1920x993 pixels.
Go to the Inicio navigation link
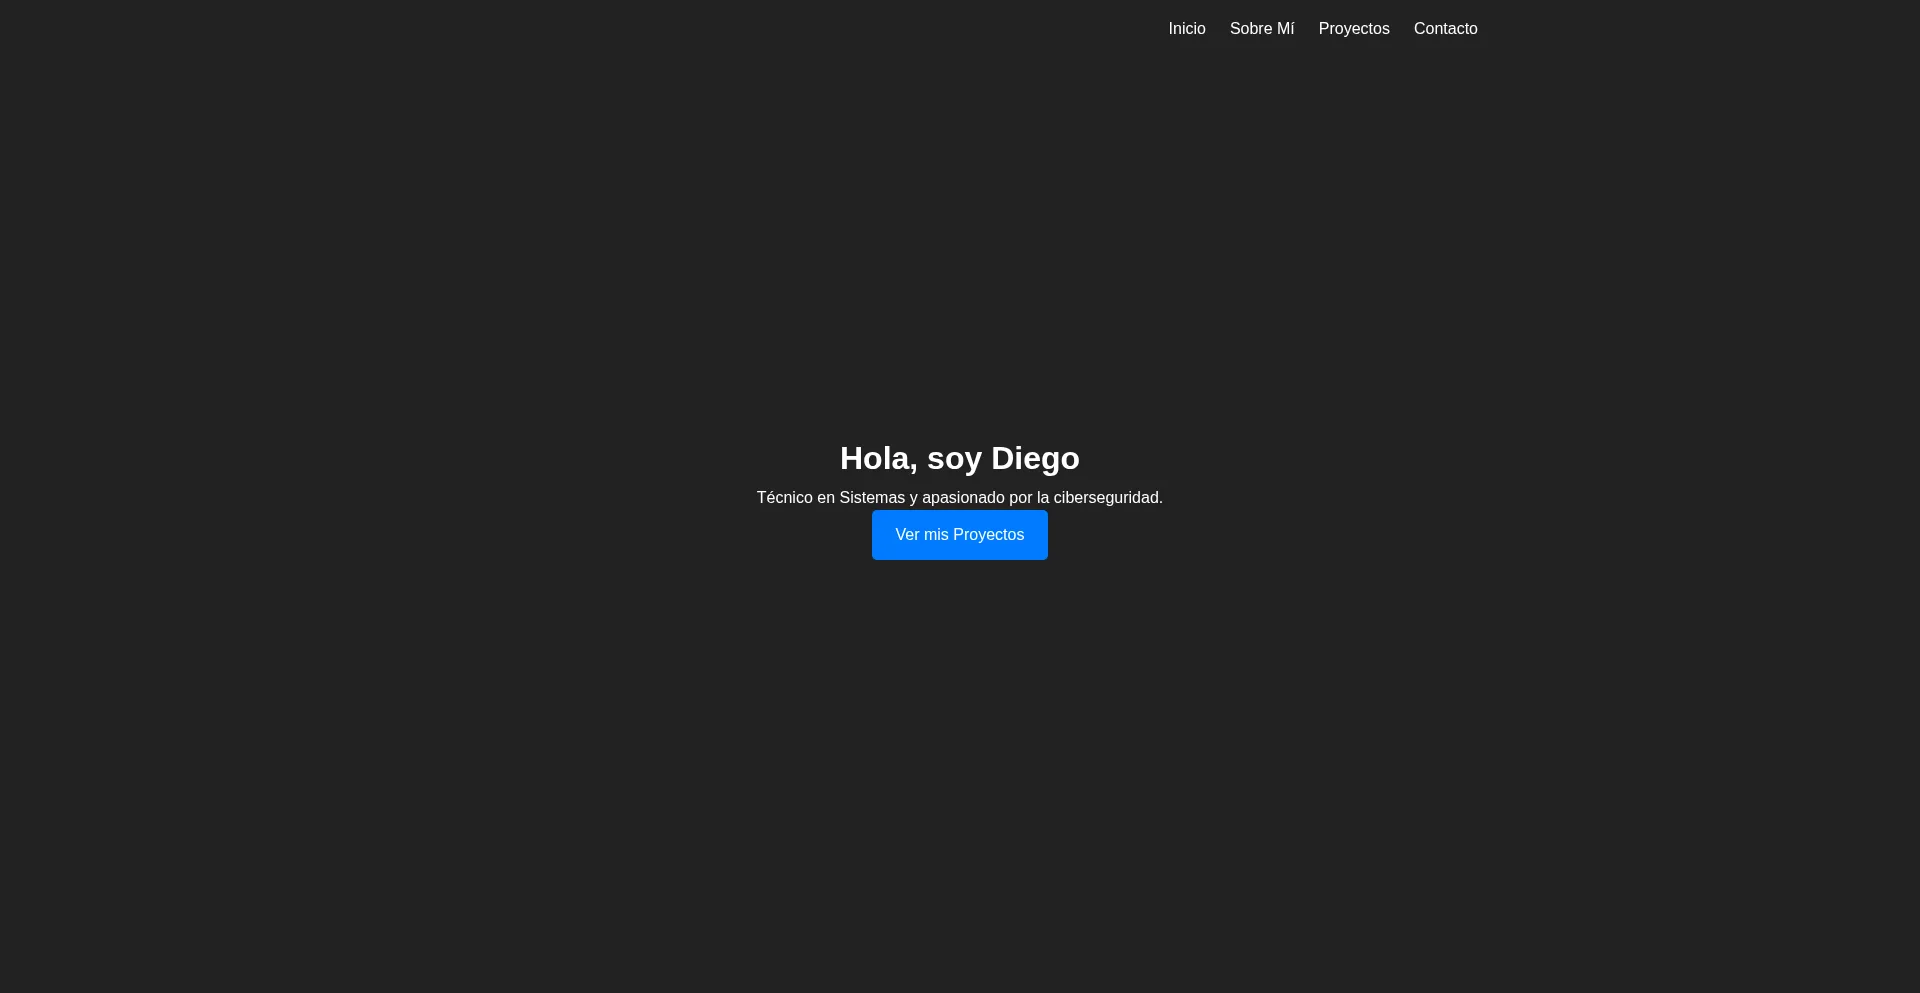pos(1186,29)
